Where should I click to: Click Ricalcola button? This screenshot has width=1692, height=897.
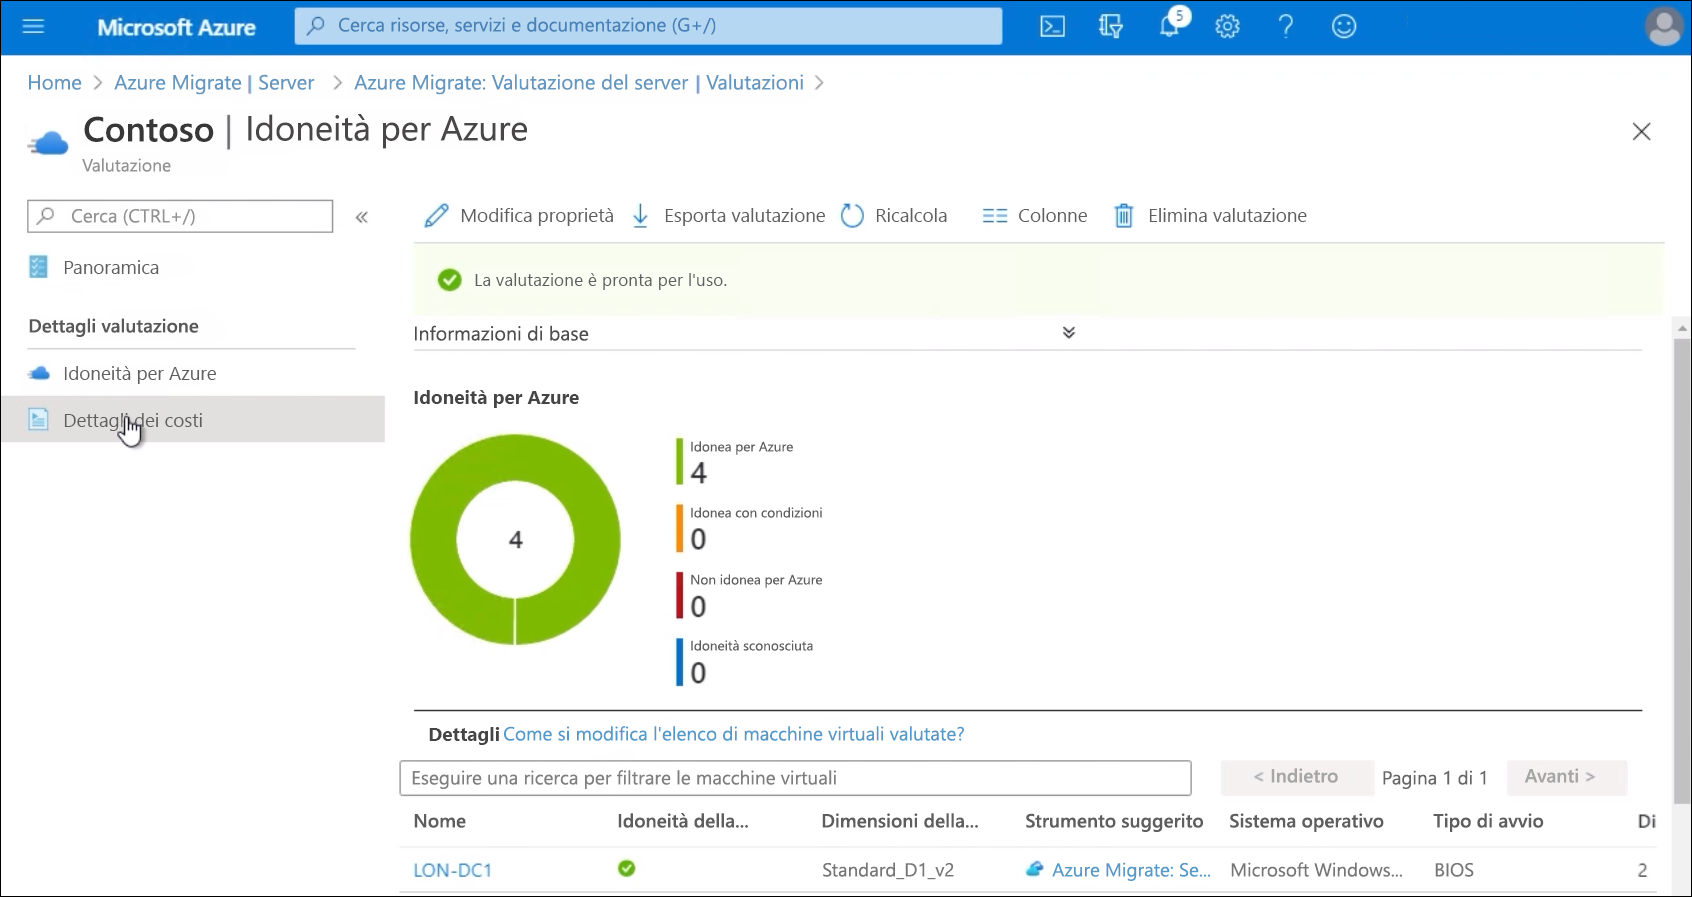point(893,216)
